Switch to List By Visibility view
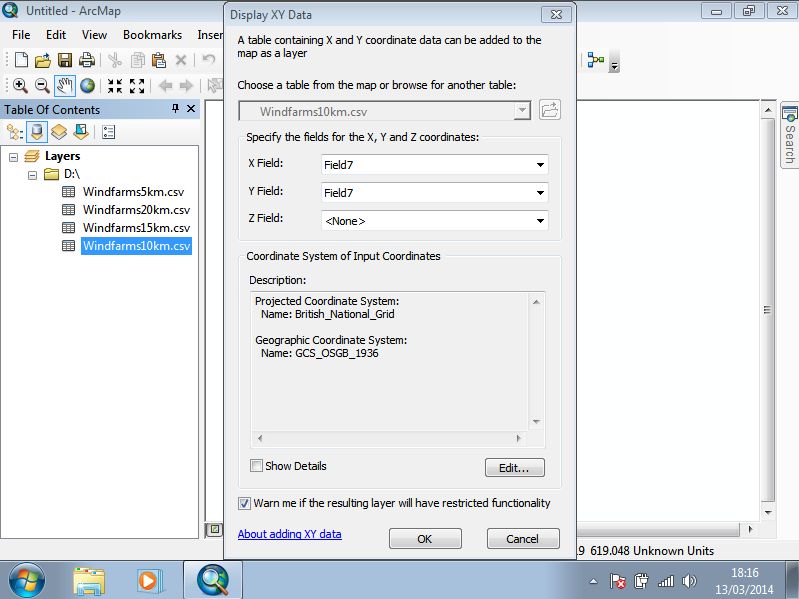Image resolution: width=799 pixels, height=599 pixels. (59, 132)
